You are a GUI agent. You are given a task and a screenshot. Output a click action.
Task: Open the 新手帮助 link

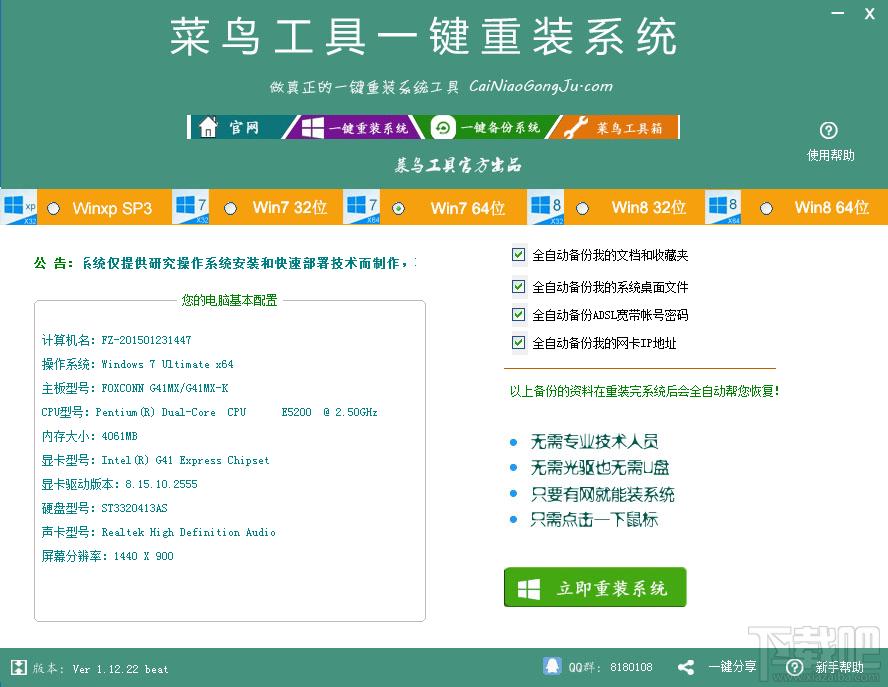[x=839, y=667]
